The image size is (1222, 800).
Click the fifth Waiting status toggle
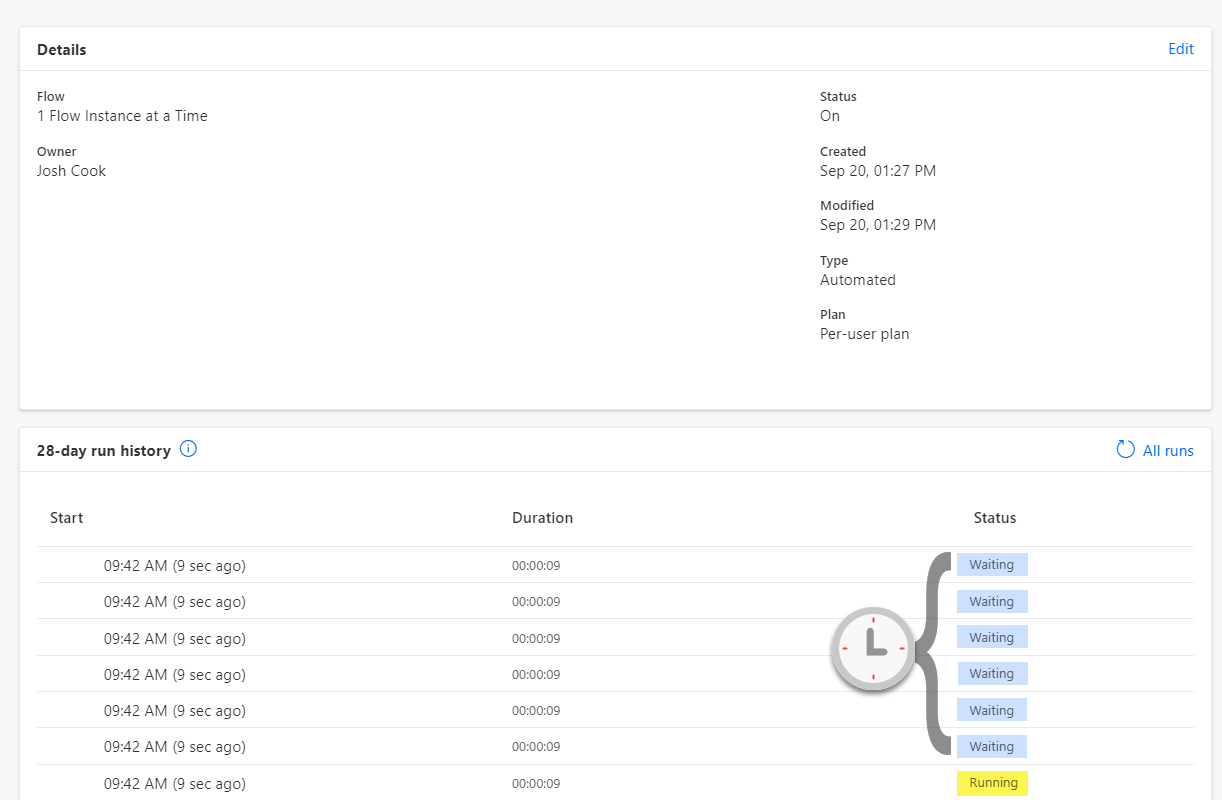pyautogui.click(x=991, y=710)
